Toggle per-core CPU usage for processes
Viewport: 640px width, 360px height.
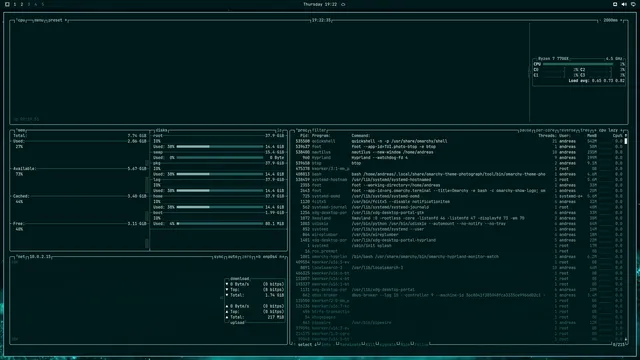point(545,130)
